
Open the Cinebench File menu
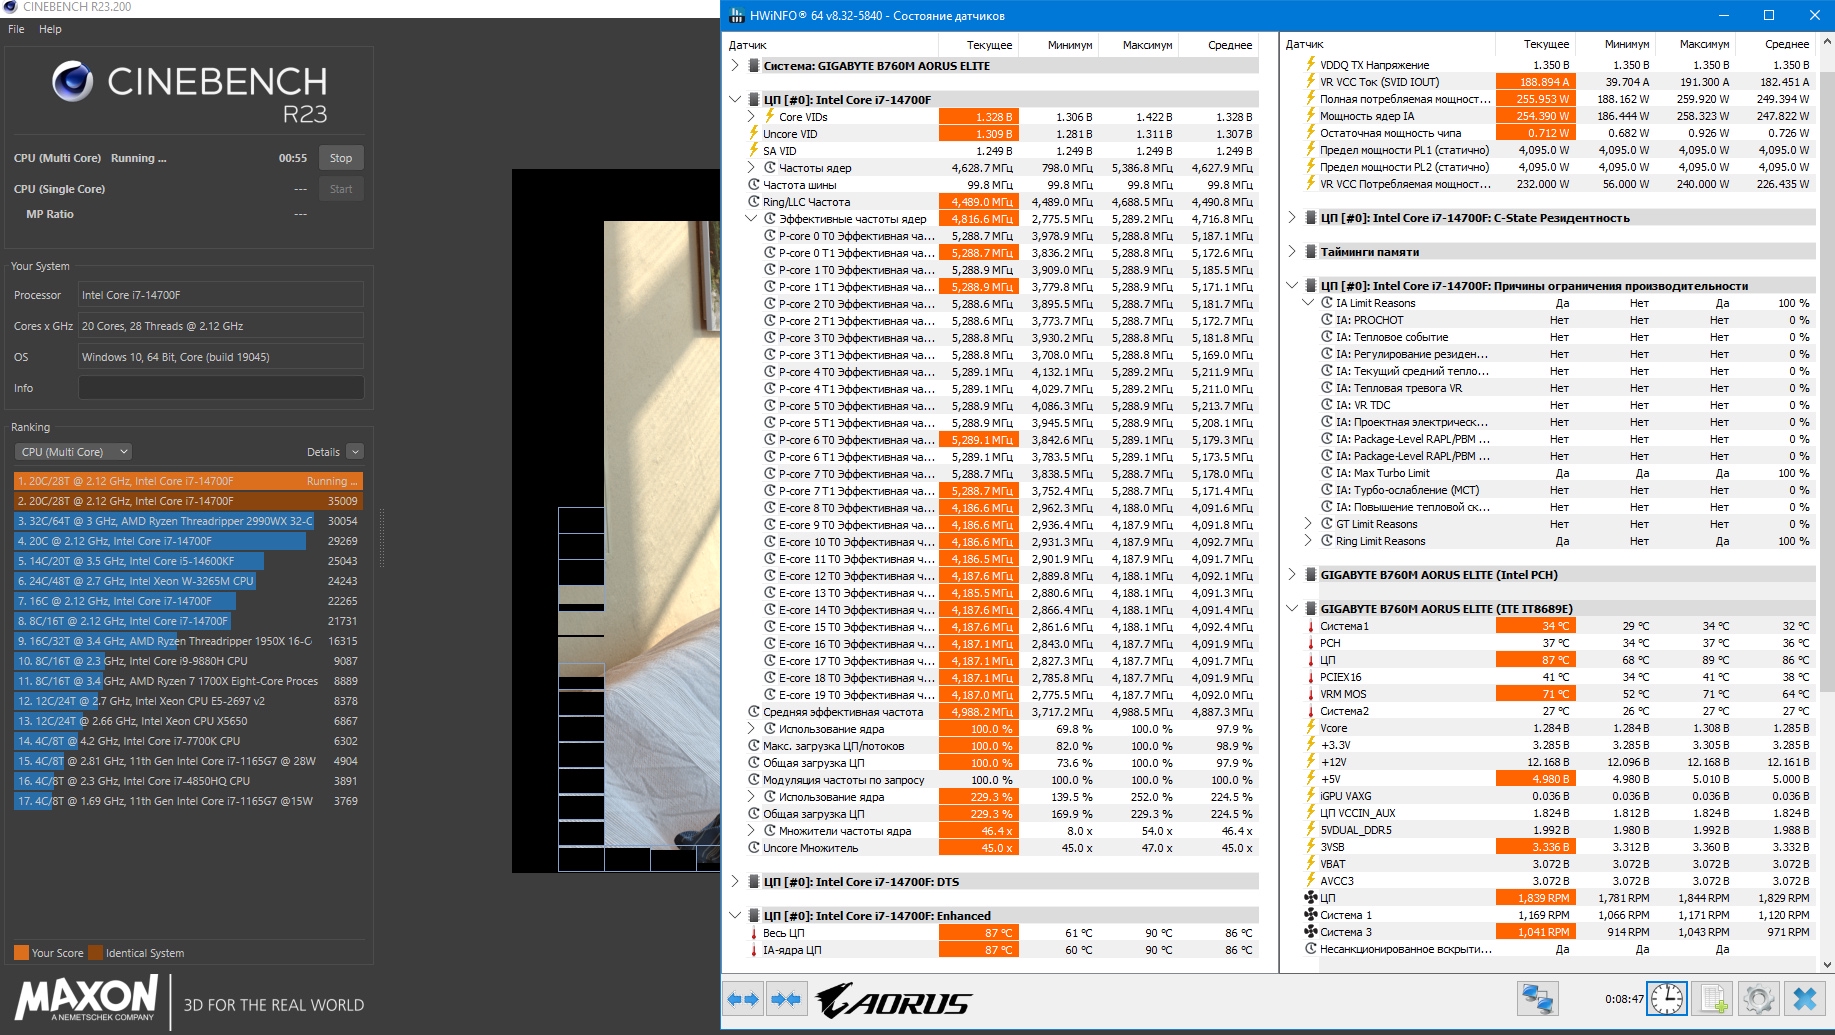coord(16,29)
